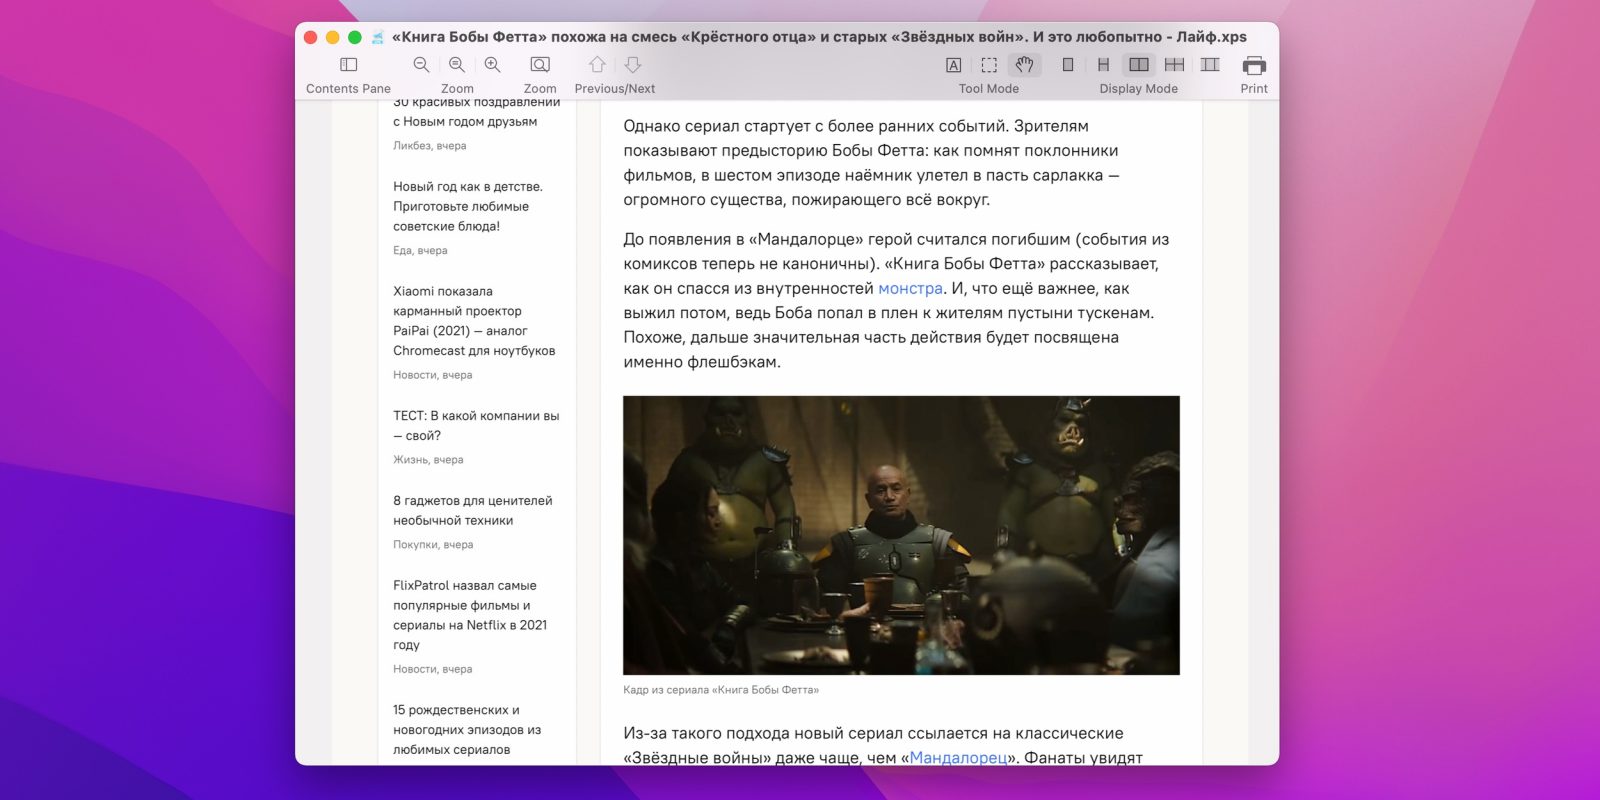Open '8 гаджетов для ценителей необычной техники'

click(x=473, y=511)
